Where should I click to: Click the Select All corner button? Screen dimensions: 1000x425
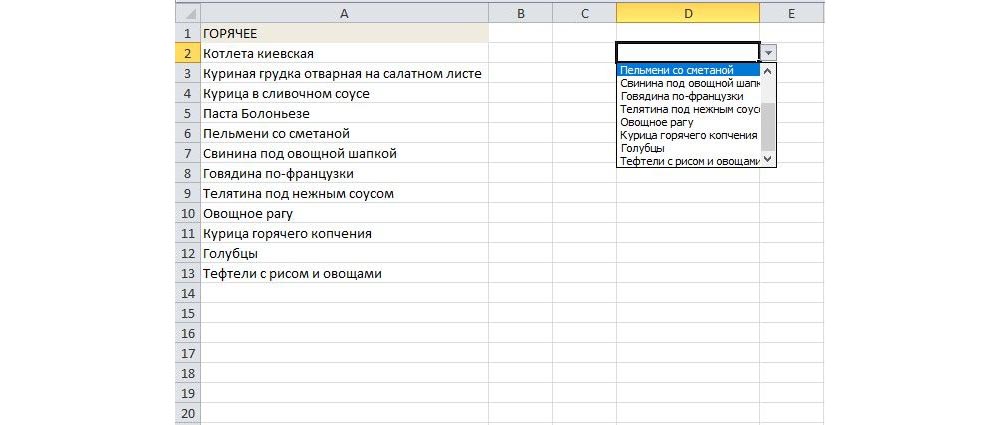click(x=186, y=12)
